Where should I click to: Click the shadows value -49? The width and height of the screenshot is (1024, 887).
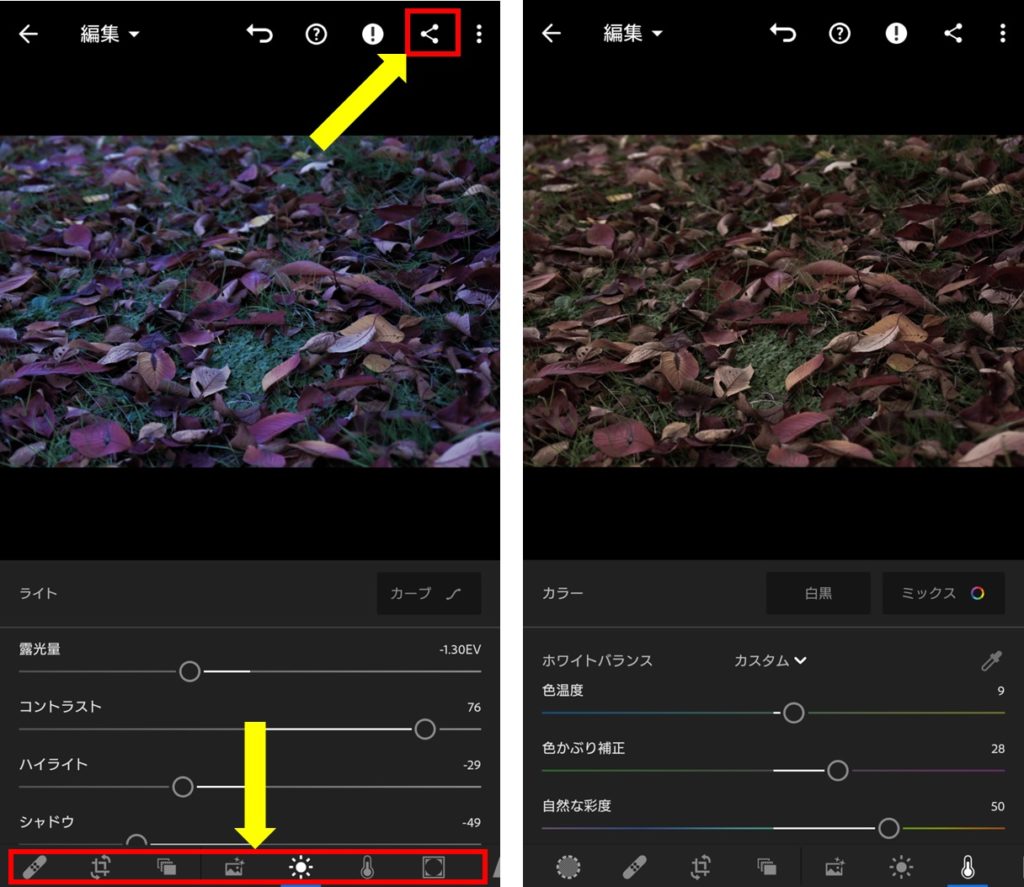[471, 822]
